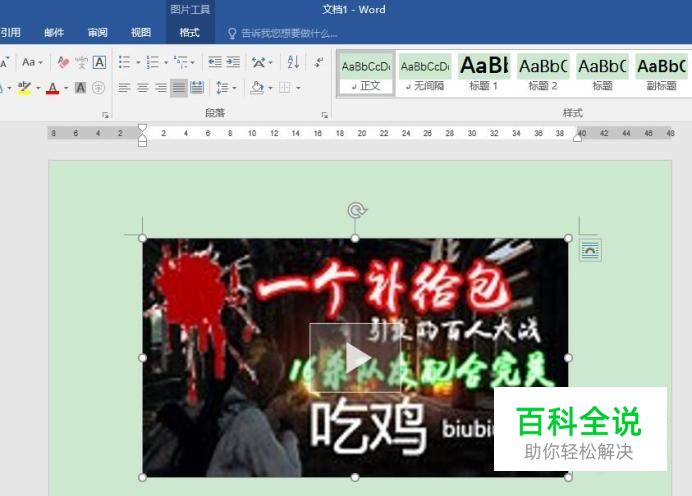The image size is (692, 496).
Task: Select the 格式 (Format) picture tools tab
Action: pos(189,32)
